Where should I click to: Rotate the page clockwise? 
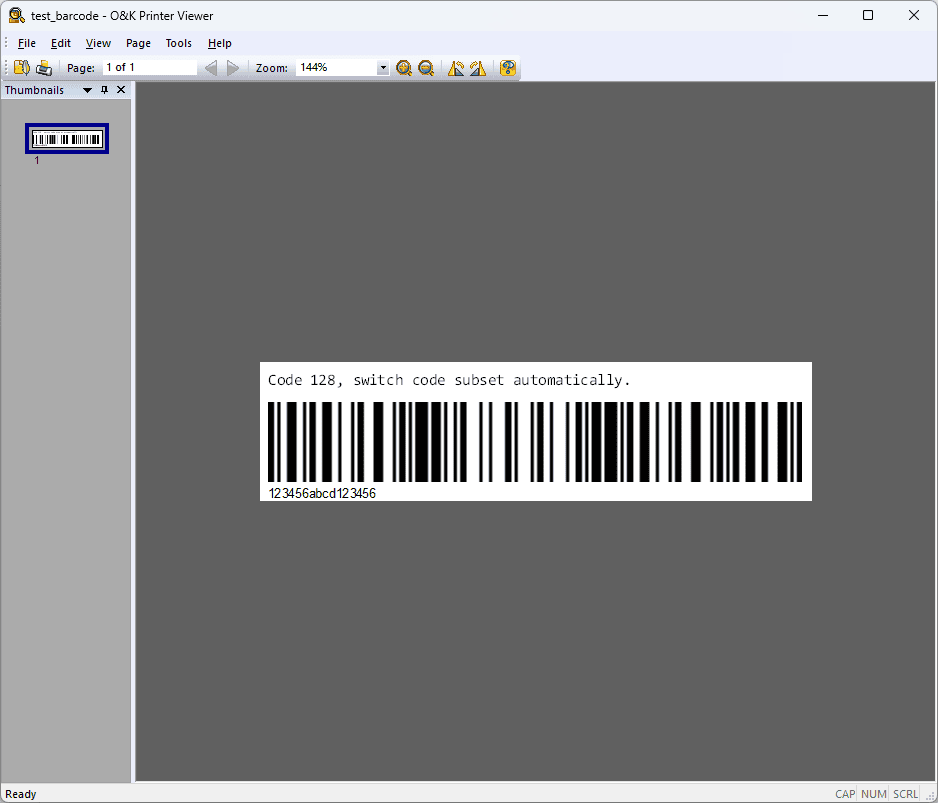click(478, 68)
